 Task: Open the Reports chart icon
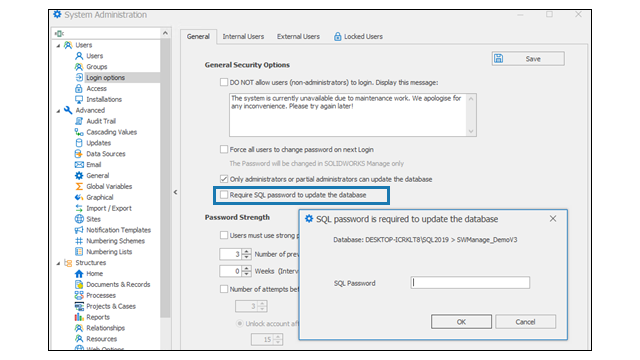point(79,317)
